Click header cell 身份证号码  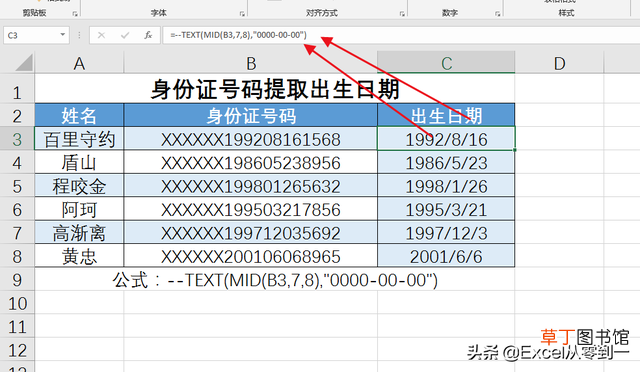(251, 116)
